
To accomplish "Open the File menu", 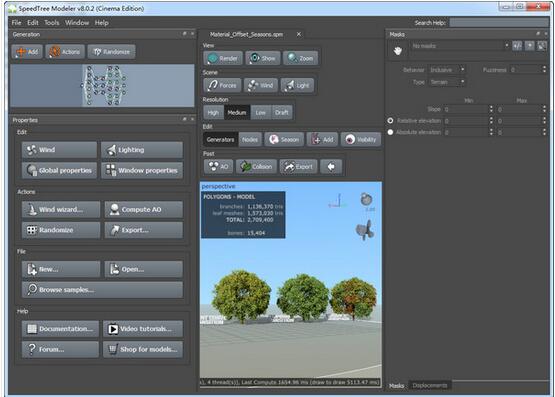I will click(x=16, y=23).
